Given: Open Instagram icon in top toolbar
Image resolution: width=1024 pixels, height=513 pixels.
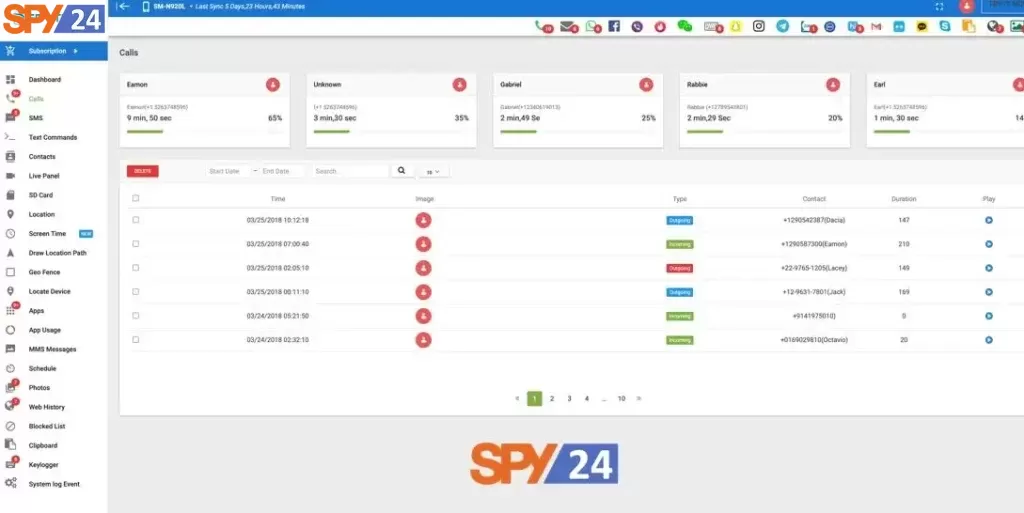Looking at the screenshot, I should click(x=758, y=26).
